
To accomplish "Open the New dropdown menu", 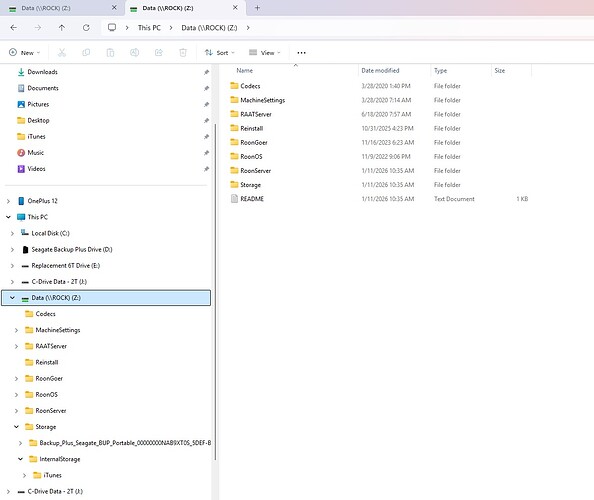I will [x=24, y=53].
